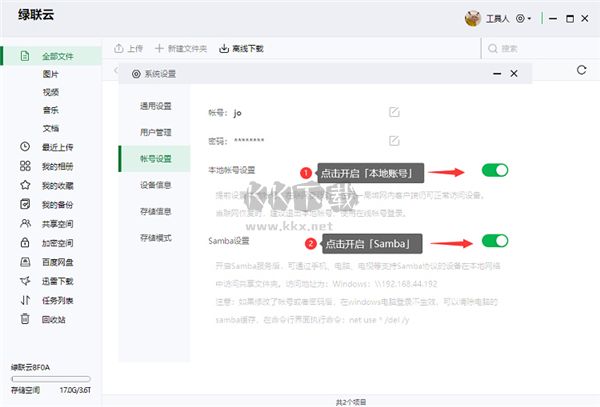Switch to the 存储信息 tab
Image resolution: width=600 pixels, height=407 pixels.
click(155, 212)
